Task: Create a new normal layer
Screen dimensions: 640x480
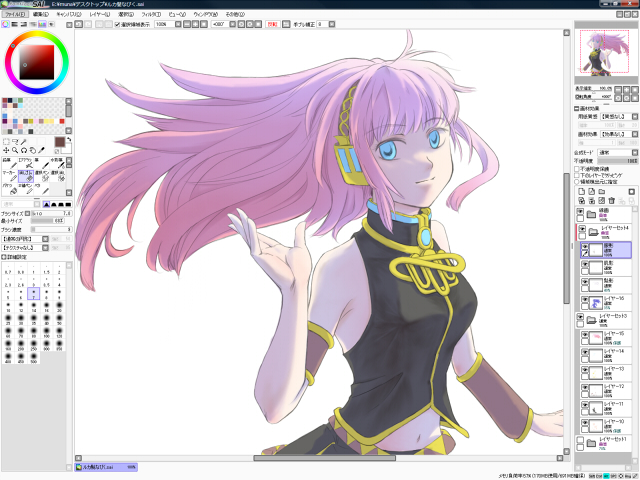Action: 582,191
